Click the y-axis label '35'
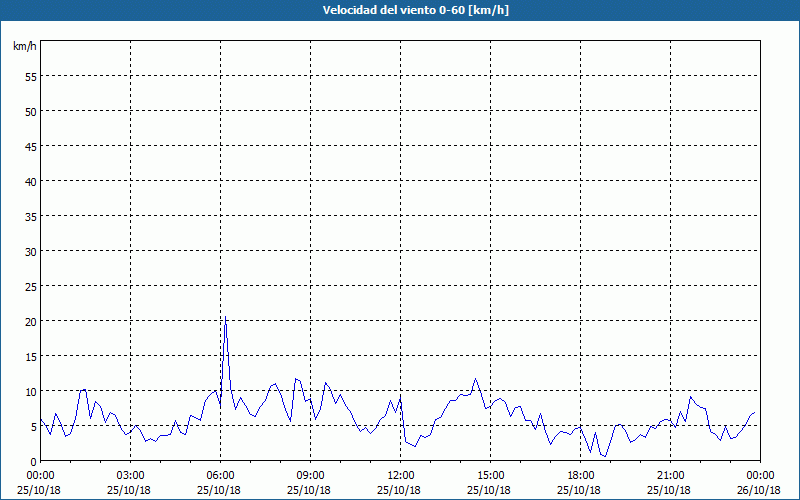This screenshot has width=800, height=500. pyautogui.click(x=31, y=217)
